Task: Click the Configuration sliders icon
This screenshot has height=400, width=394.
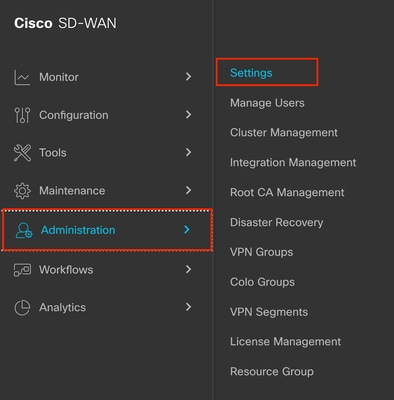Action: [x=22, y=115]
